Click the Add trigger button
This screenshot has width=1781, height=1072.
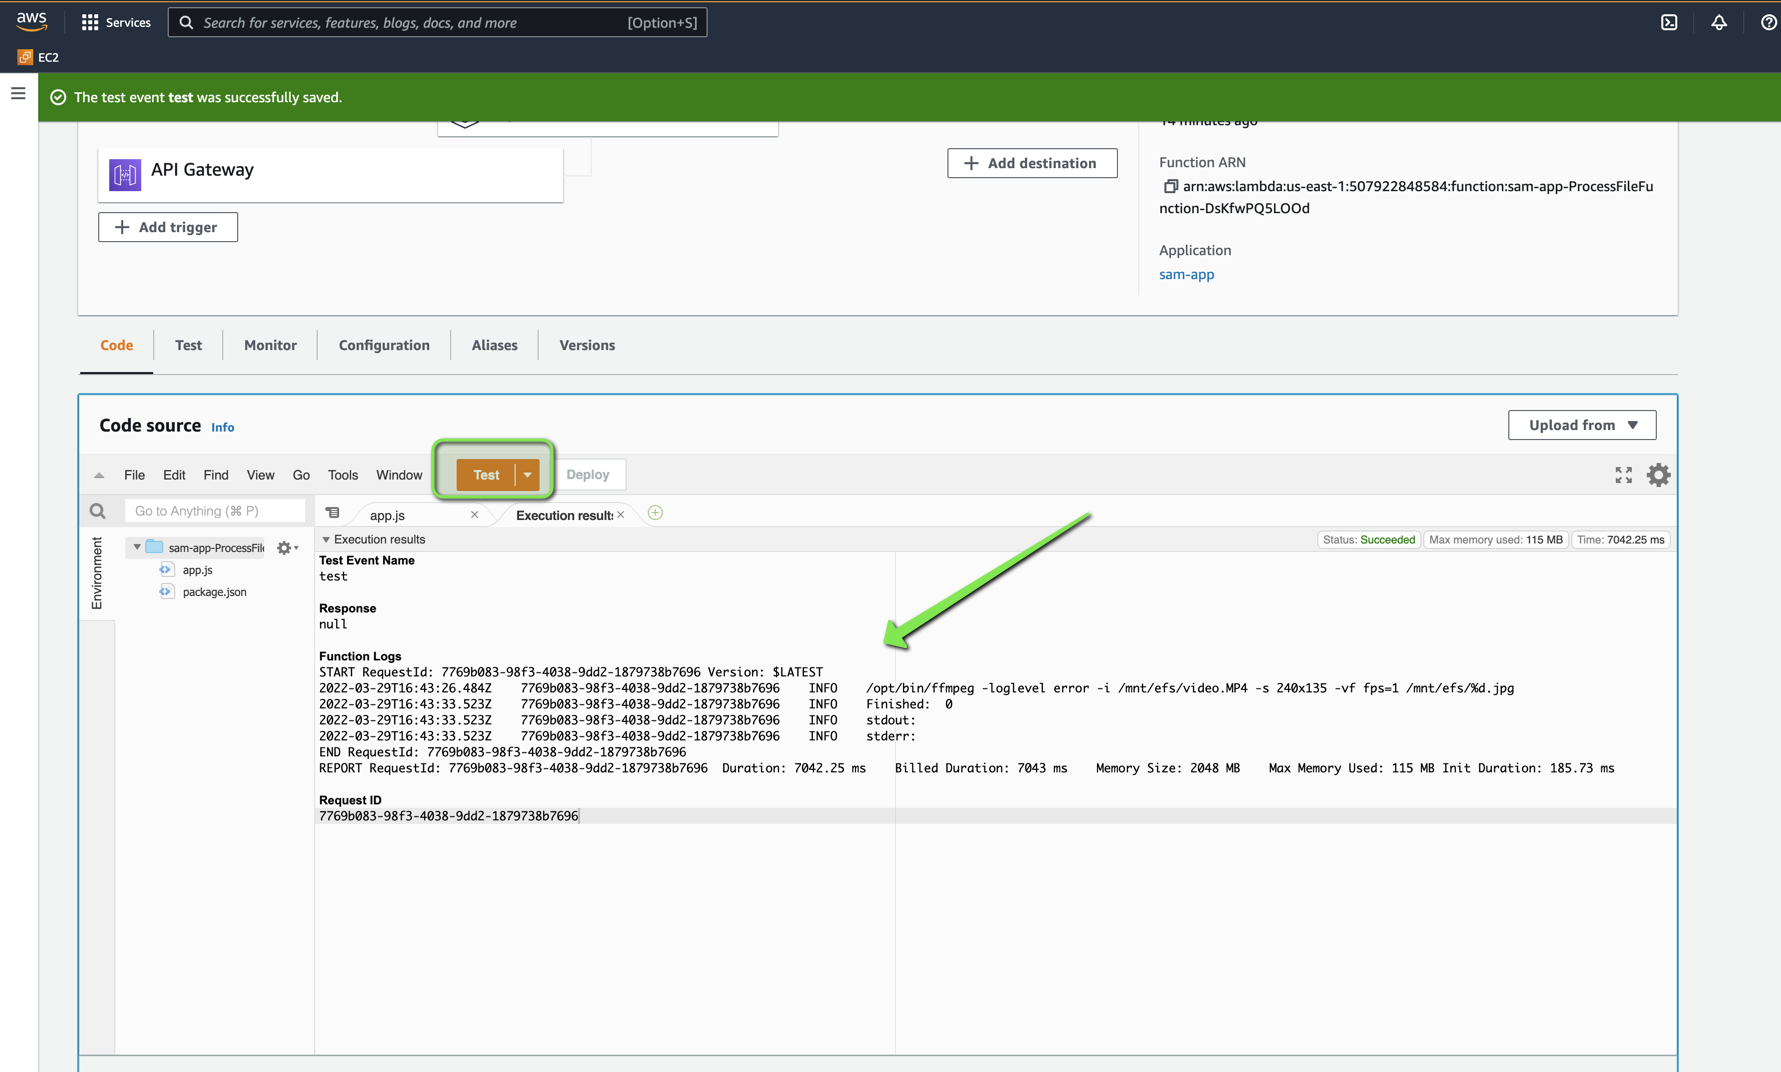pos(168,227)
